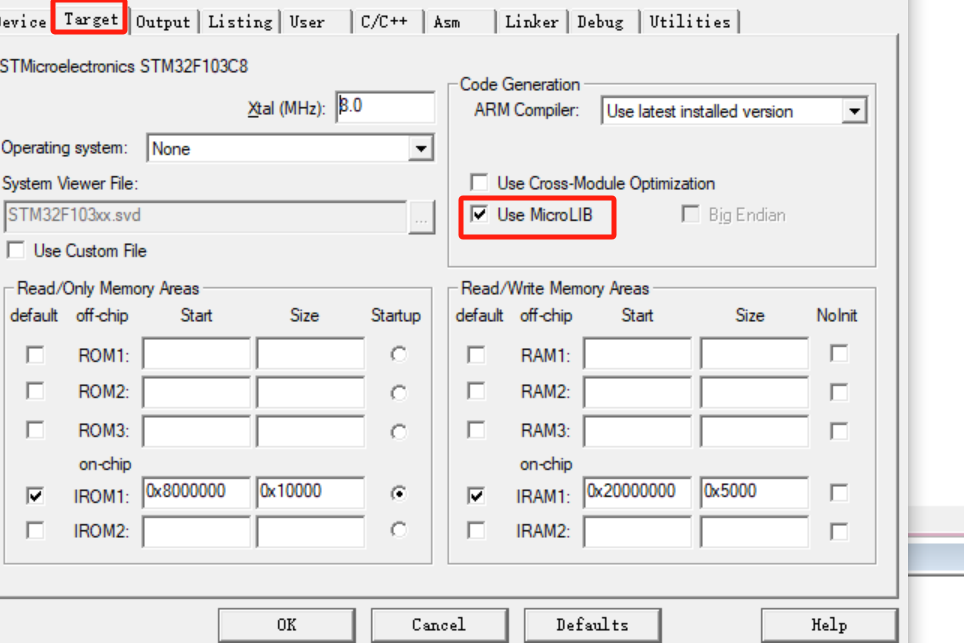
Task: Edit IROM1 Start address 0x8000000
Action: (197, 492)
